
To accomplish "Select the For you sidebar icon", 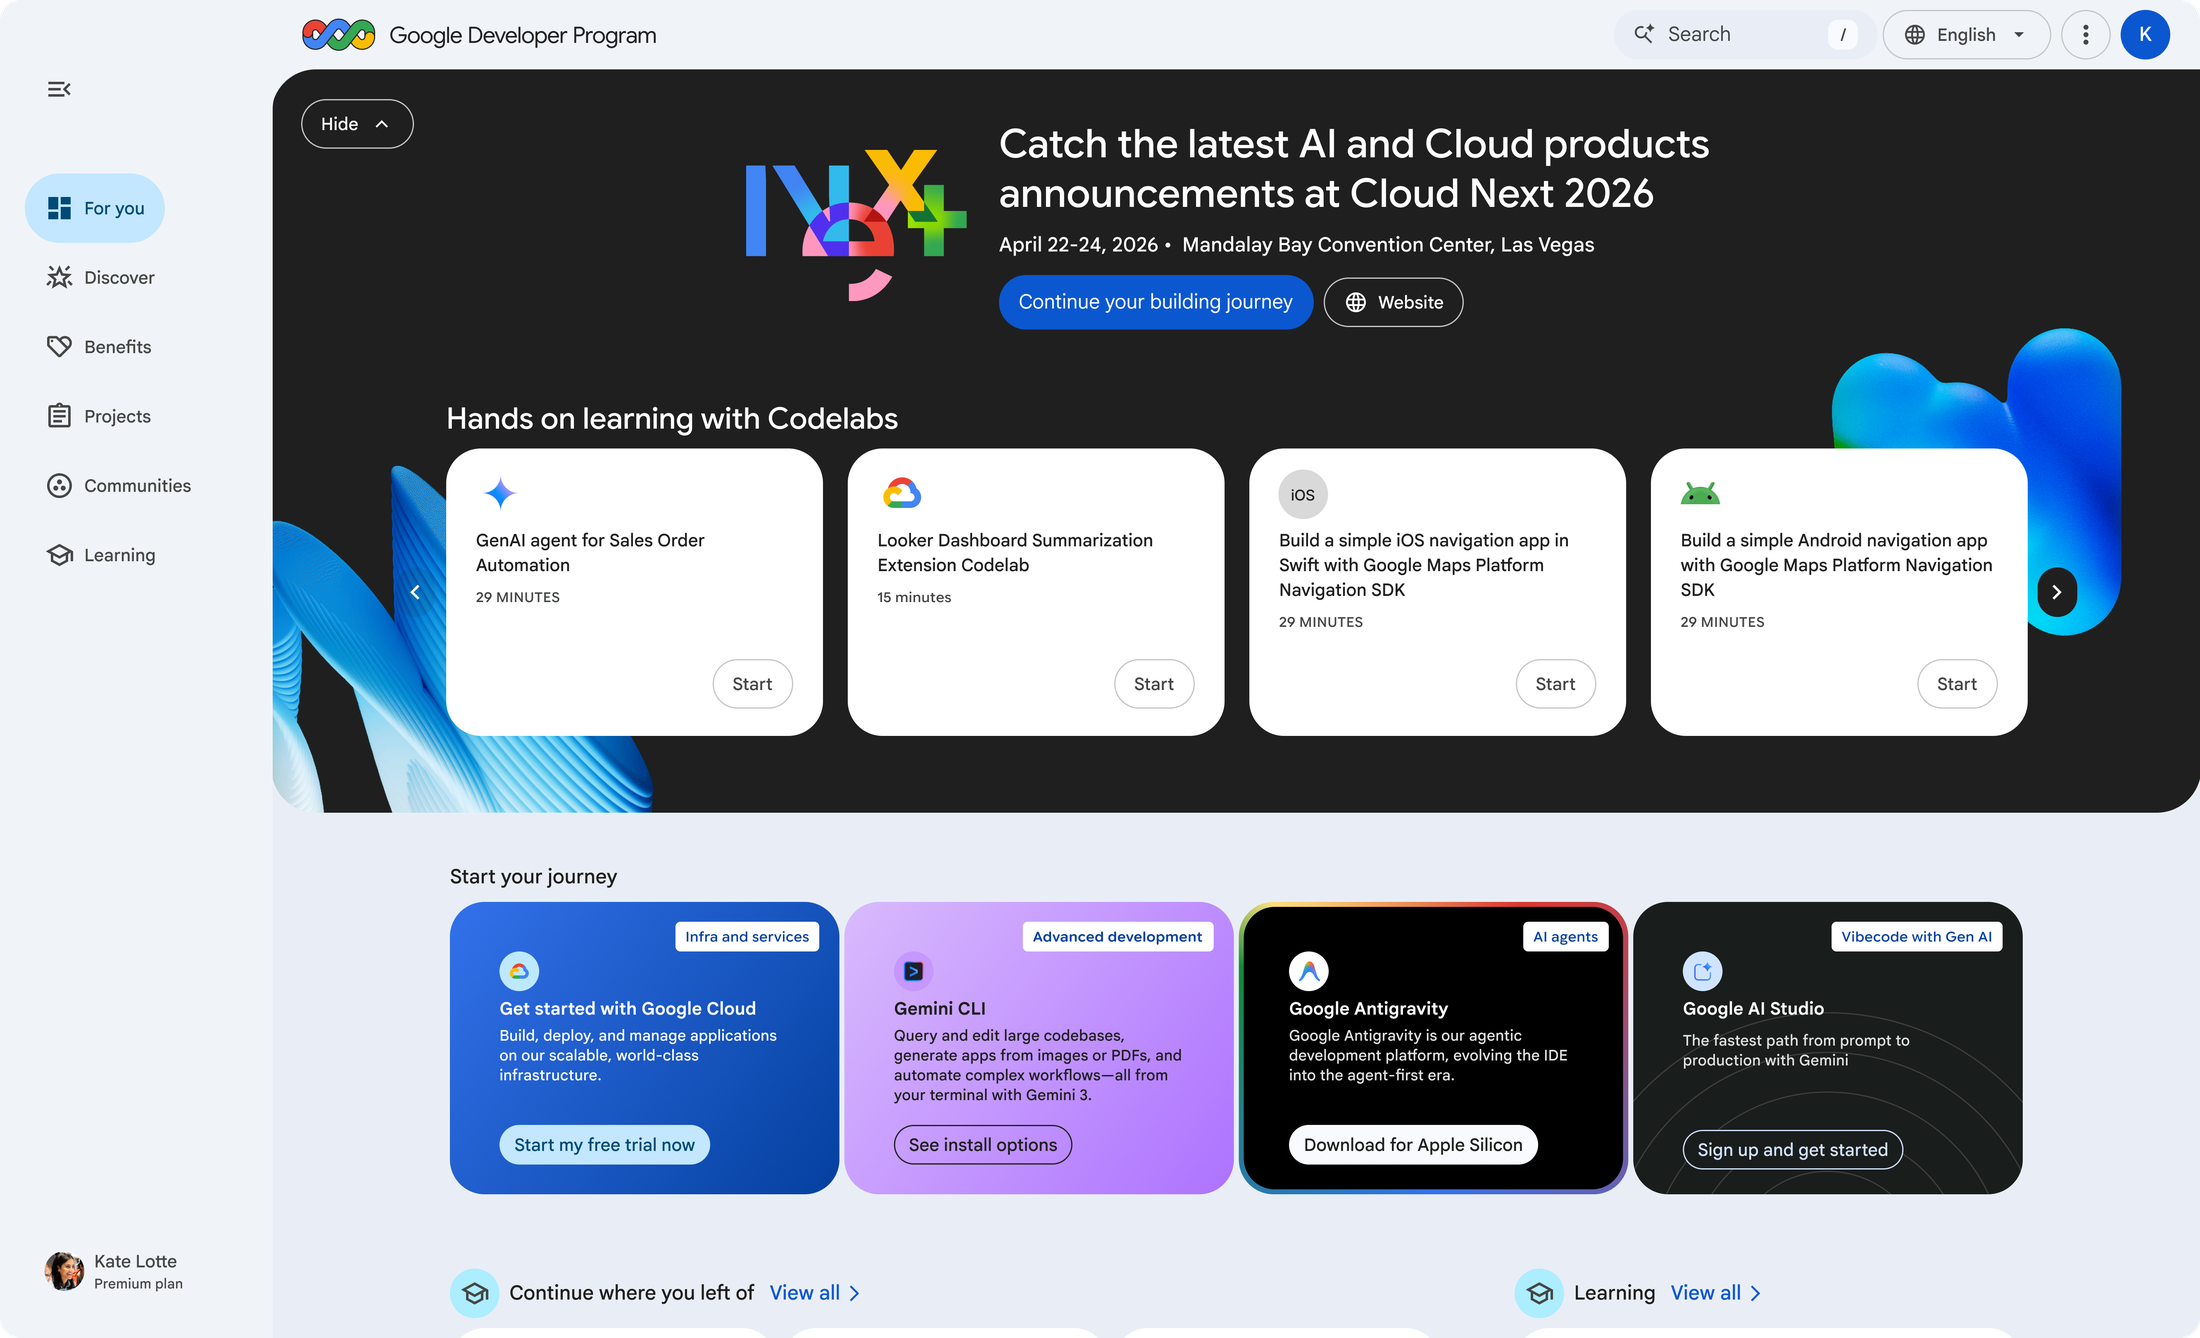I will [x=60, y=208].
